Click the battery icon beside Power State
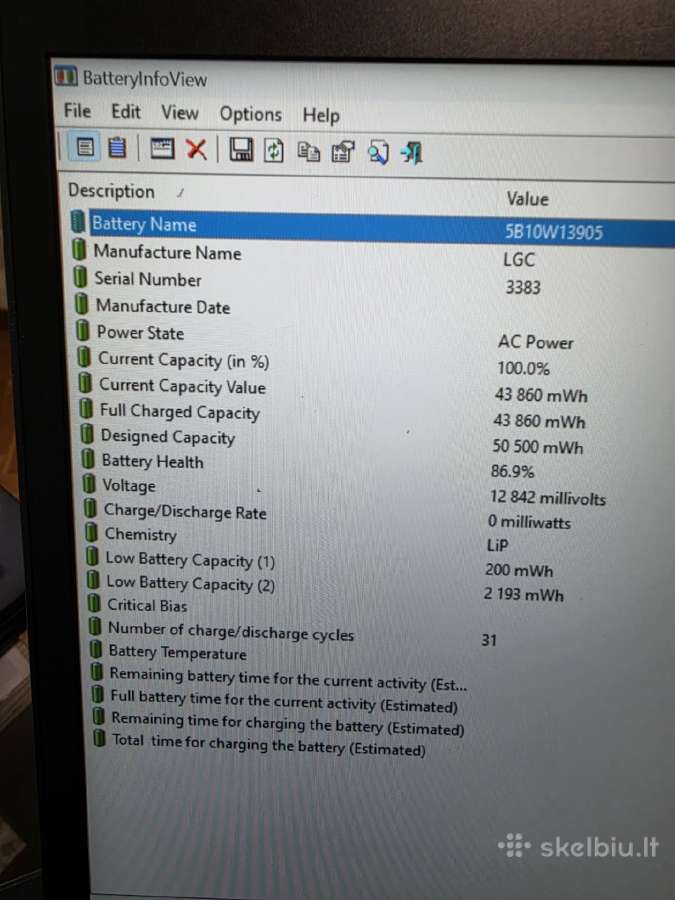 pyautogui.click(x=83, y=331)
